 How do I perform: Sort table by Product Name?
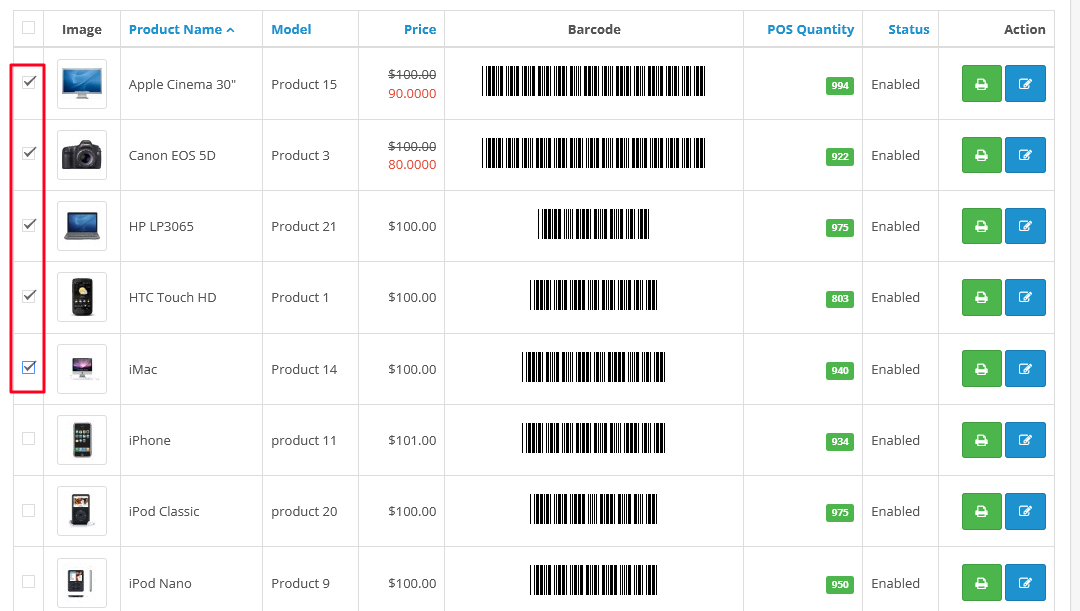pyautogui.click(x=181, y=30)
